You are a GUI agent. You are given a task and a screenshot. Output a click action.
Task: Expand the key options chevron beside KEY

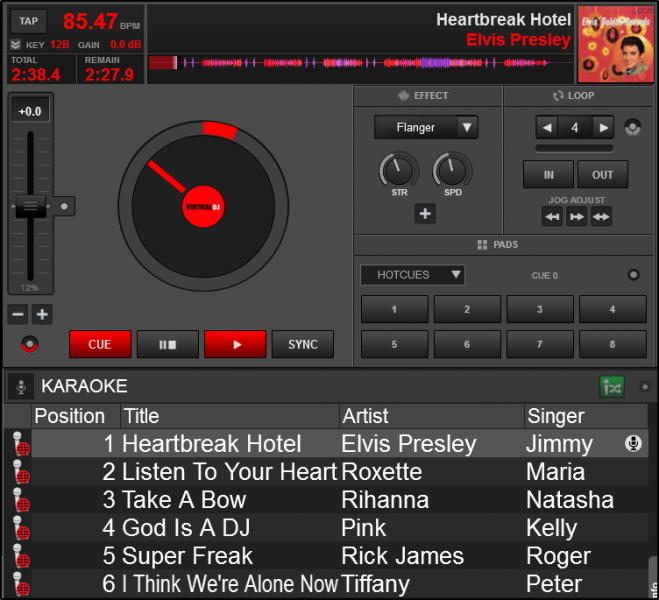(16, 45)
